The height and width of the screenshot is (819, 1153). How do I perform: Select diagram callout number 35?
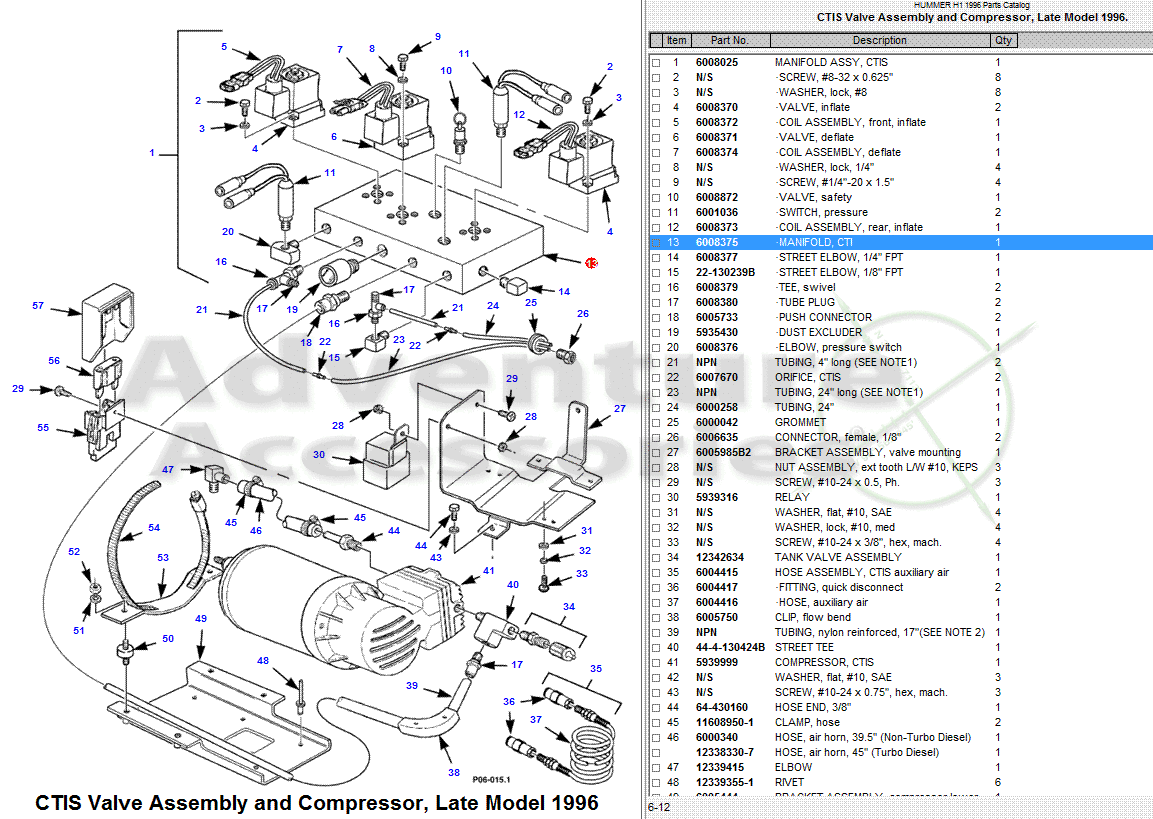[596, 669]
